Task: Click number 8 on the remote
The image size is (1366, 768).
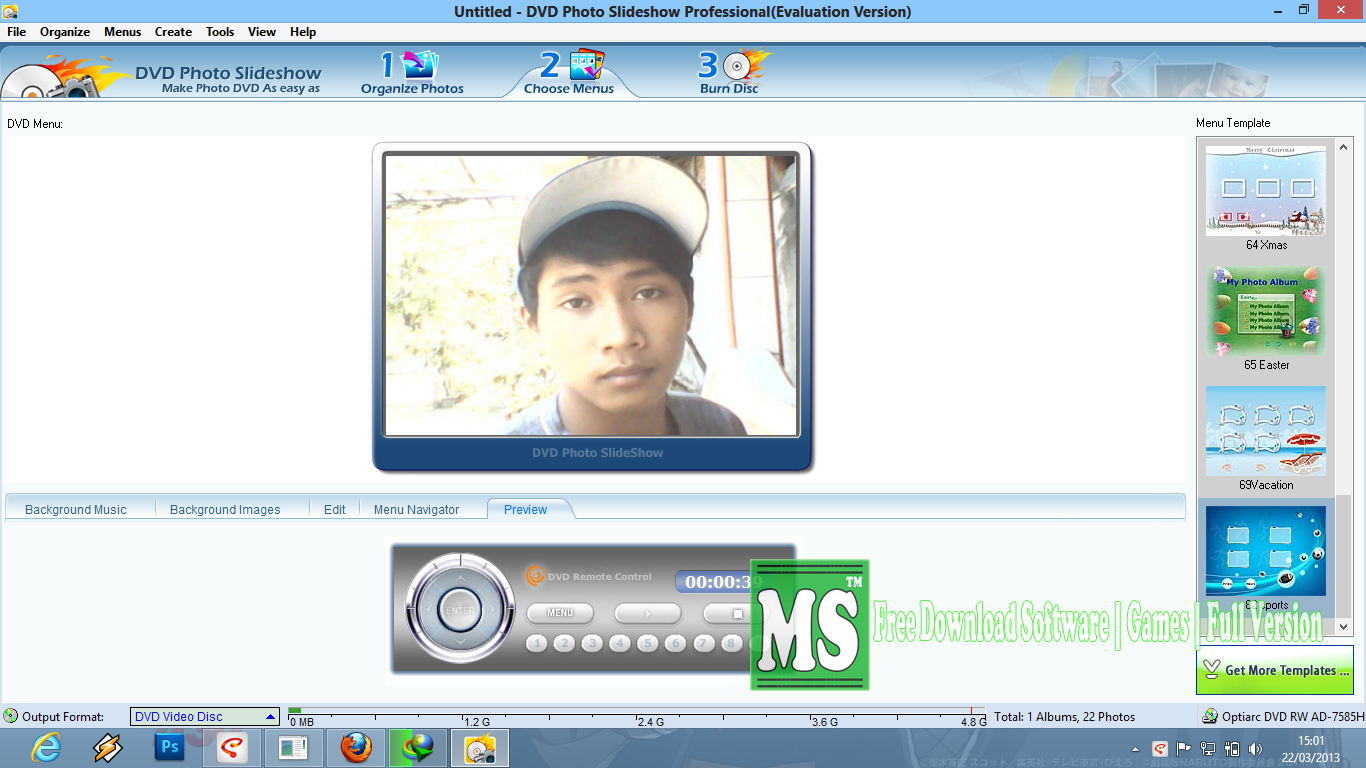Action: click(732, 643)
